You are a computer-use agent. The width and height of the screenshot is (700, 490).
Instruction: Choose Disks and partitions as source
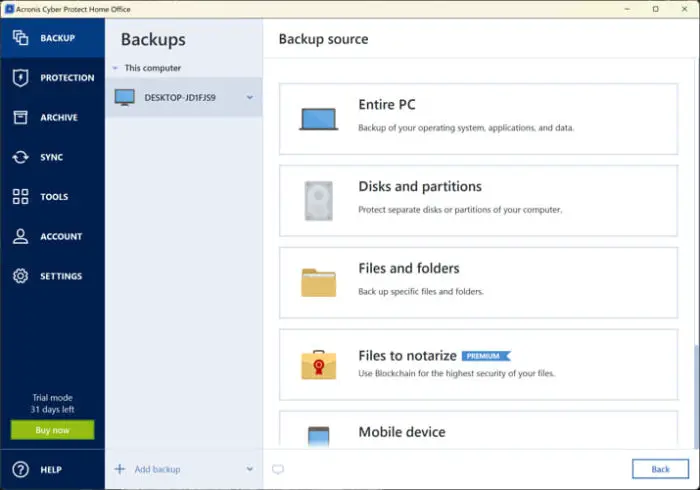478,201
